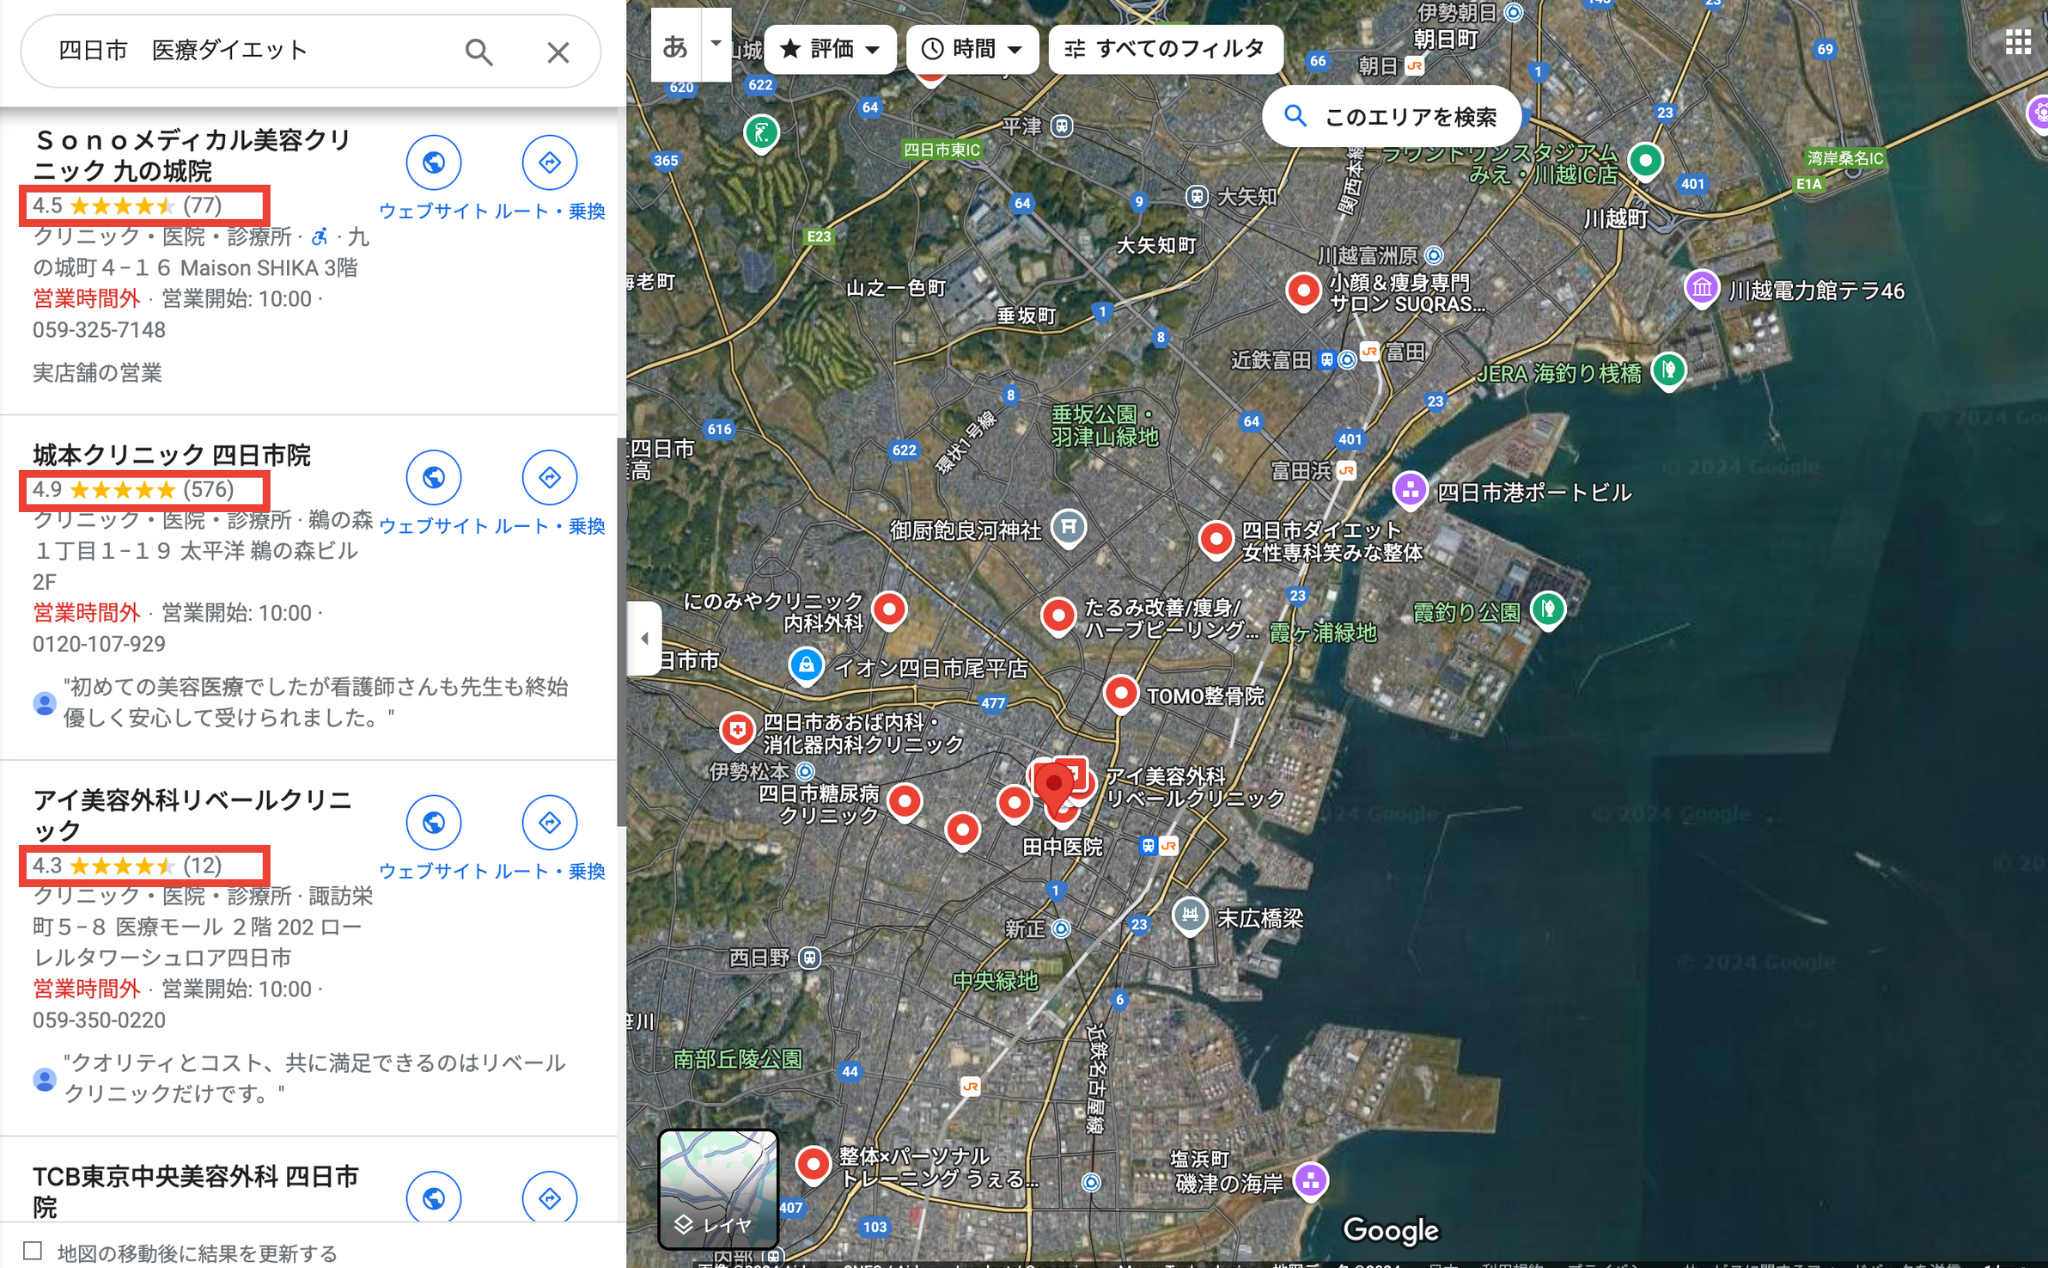Click the ラウンドワンスタジアム green marker
This screenshot has height=1268, width=2048.
coord(1645,160)
